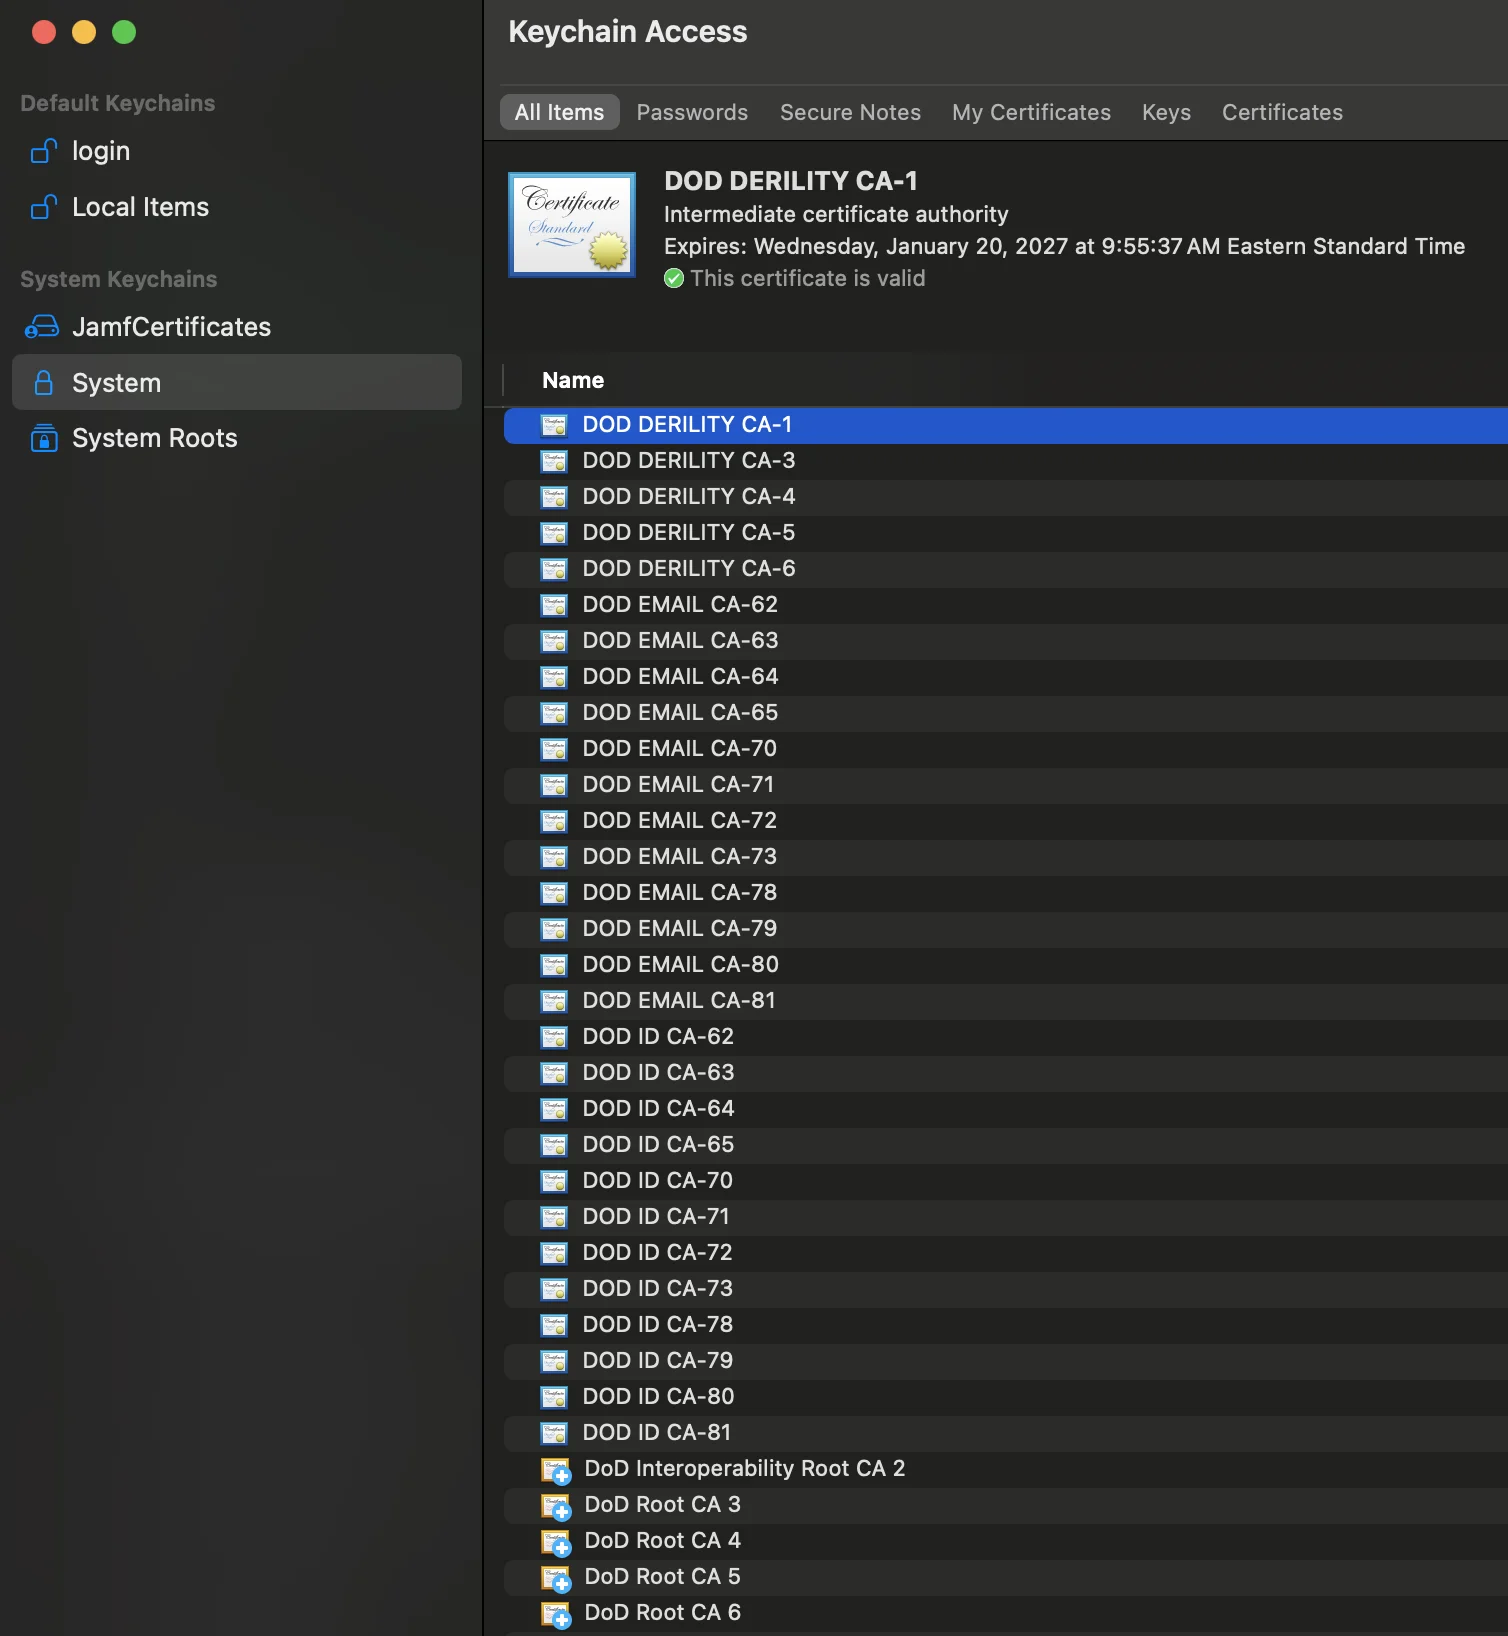The width and height of the screenshot is (1508, 1636).
Task: Click trusted root icon beside DoD Interoperability Root CA 2
Action: [556, 1471]
